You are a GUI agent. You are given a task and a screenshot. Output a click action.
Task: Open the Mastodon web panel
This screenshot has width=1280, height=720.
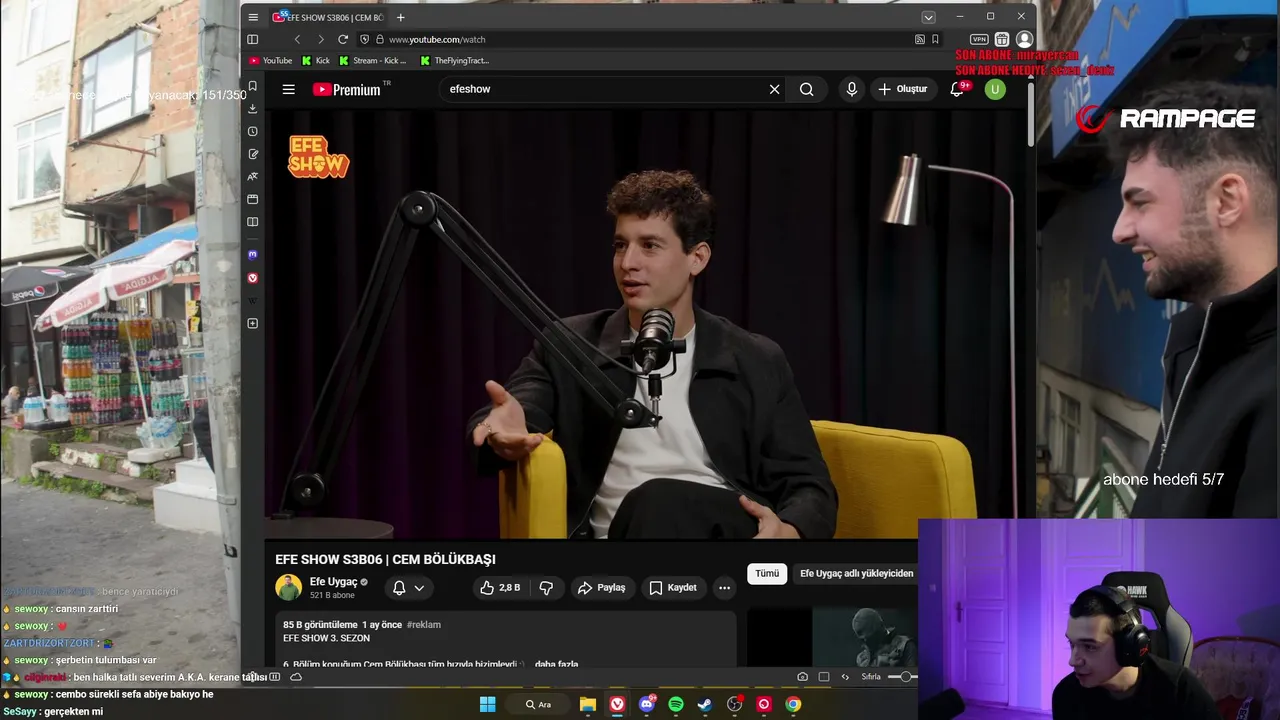pyautogui.click(x=253, y=255)
